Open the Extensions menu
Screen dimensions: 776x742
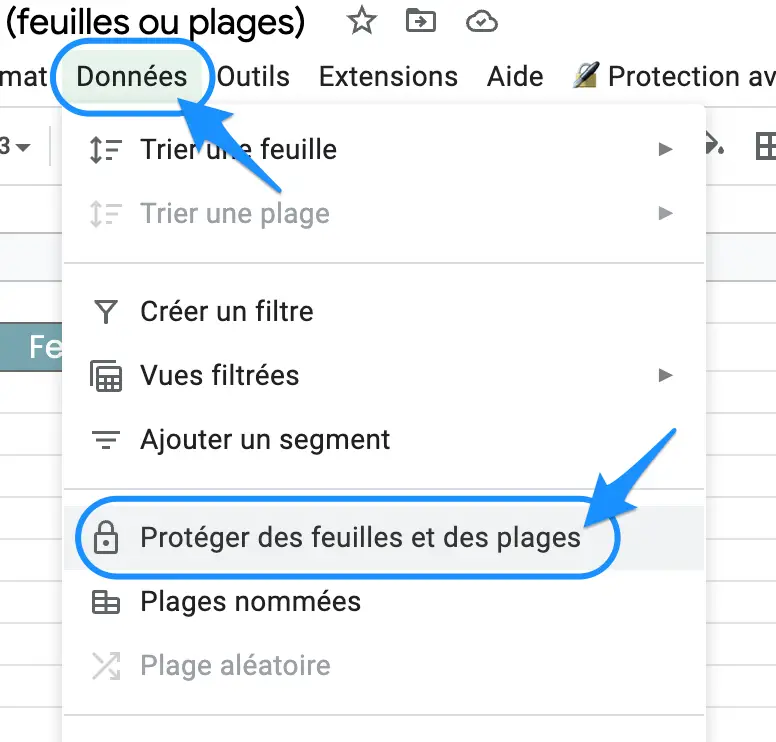click(x=388, y=77)
